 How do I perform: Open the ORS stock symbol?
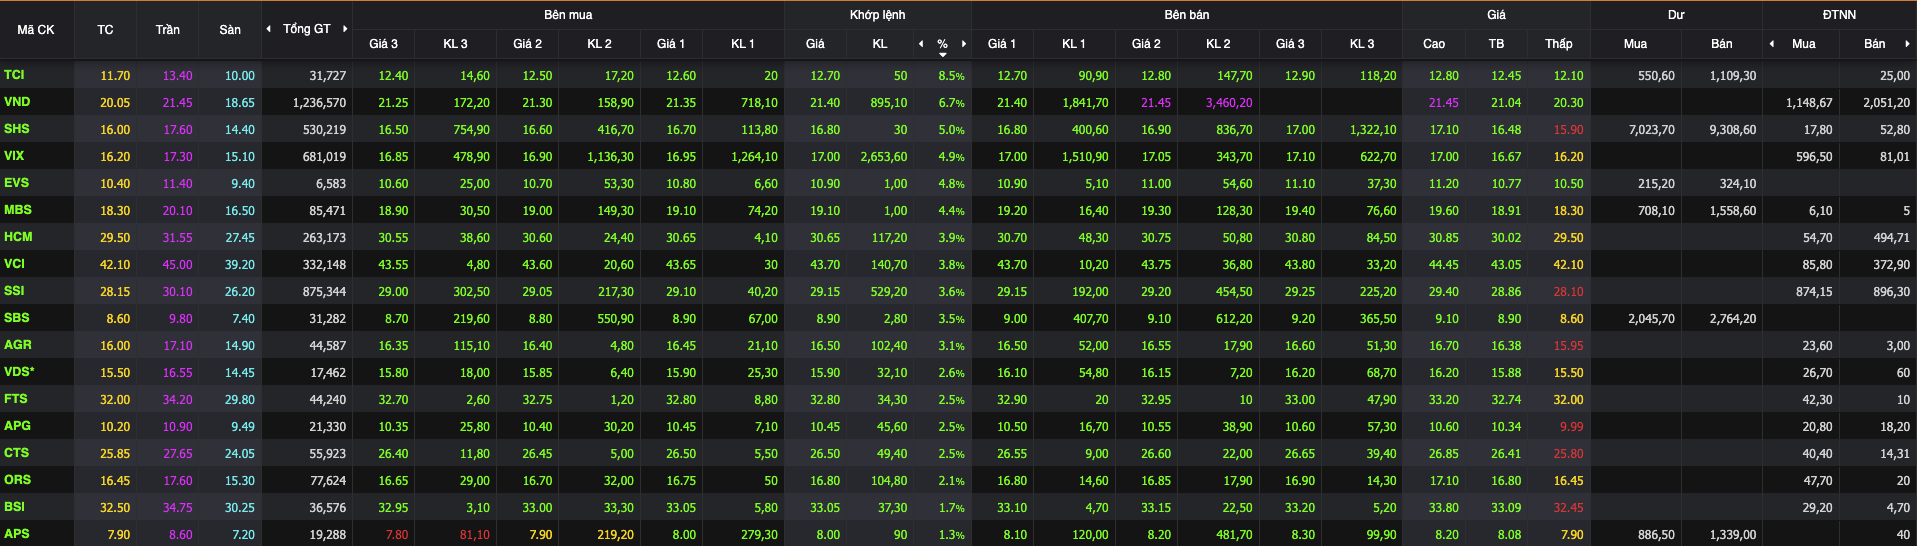pos(17,480)
